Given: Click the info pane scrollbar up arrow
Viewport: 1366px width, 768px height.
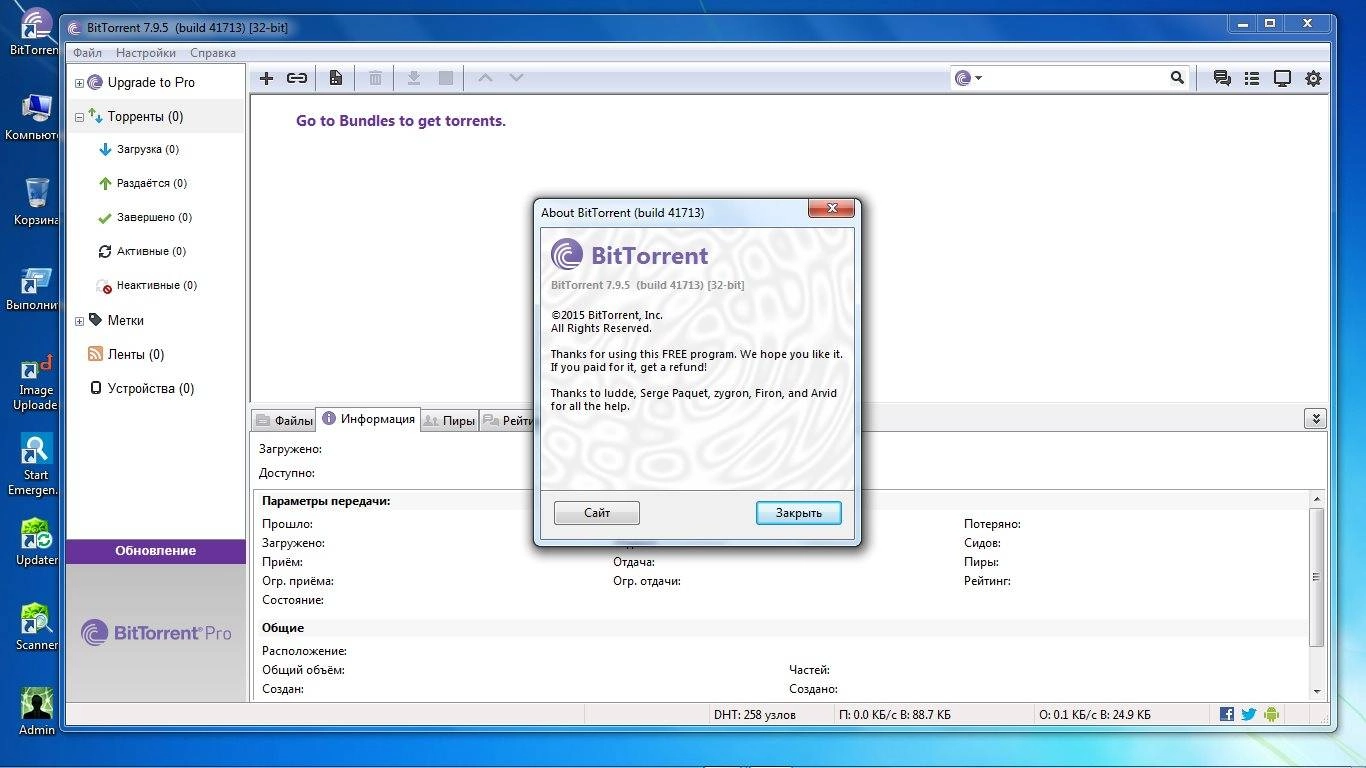Looking at the screenshot, I should point(1317,499).
